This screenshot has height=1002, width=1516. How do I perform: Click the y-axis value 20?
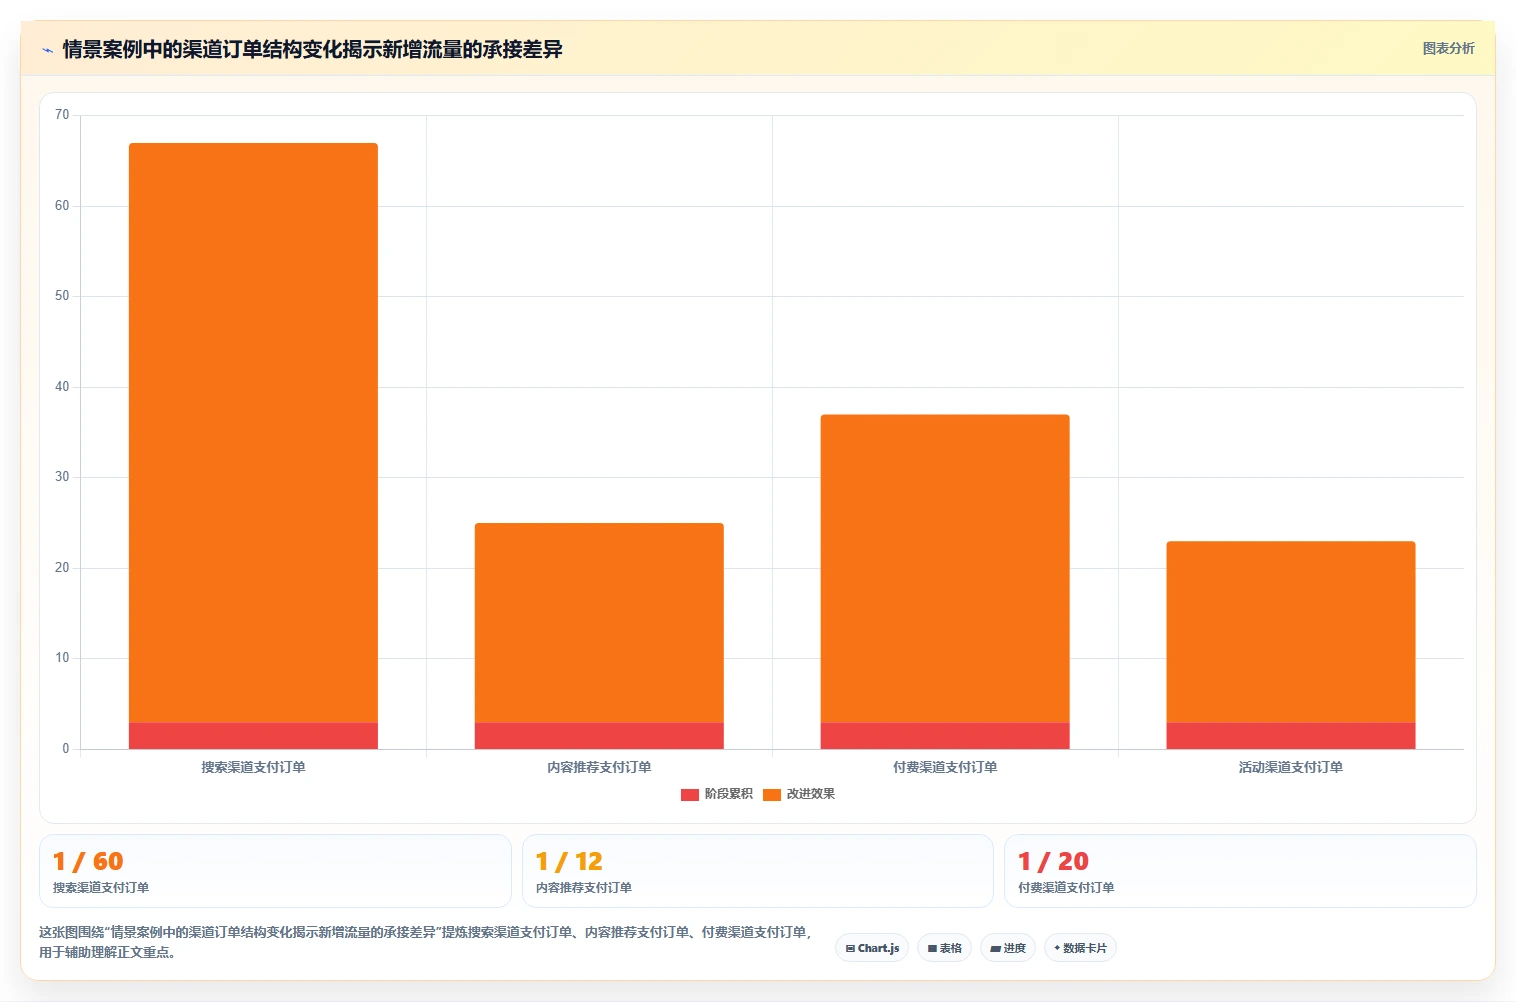coord(62,568)
